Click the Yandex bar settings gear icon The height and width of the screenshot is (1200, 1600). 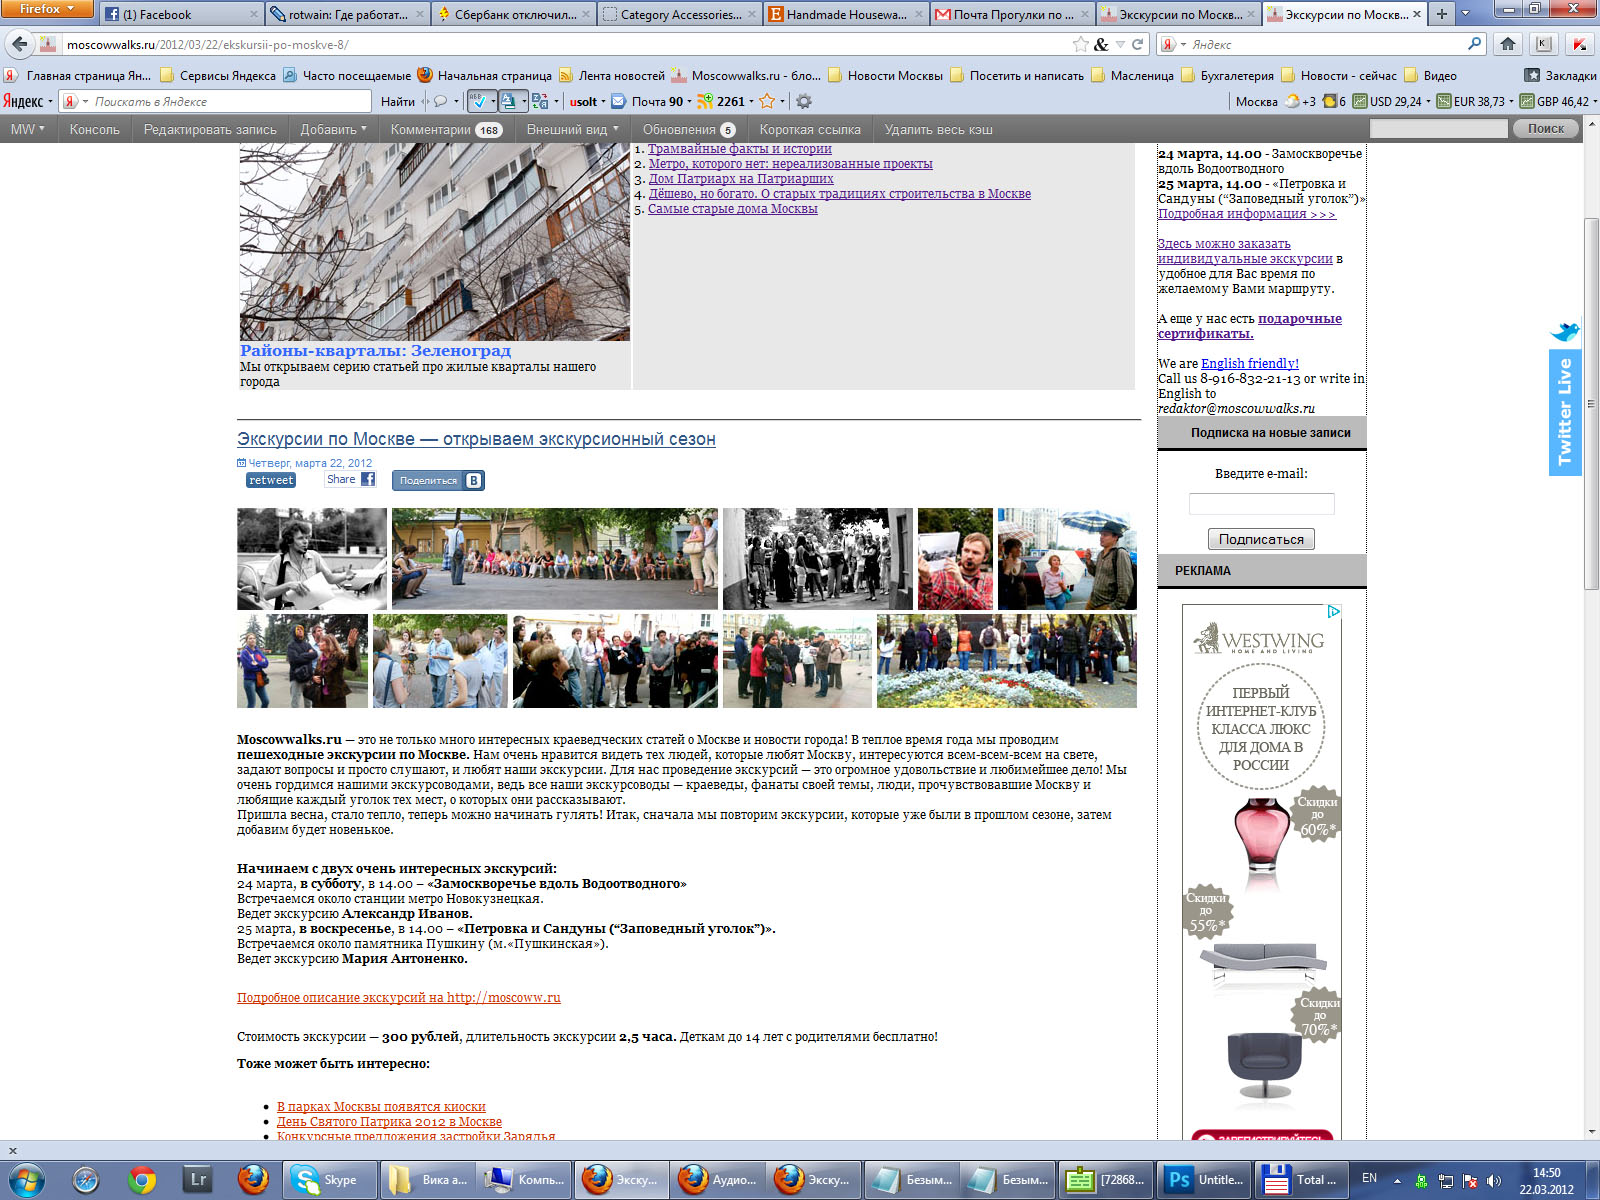point(803,101)
